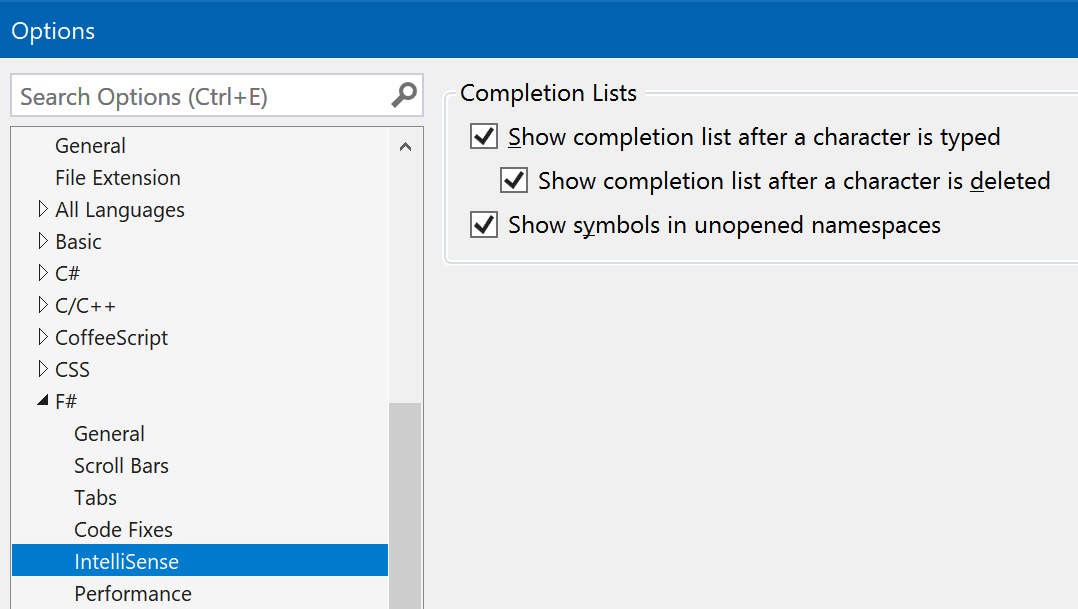This screenshot has width=1078, height=609.
Task: Open Tabs under F#
Action: coord(96,498)
